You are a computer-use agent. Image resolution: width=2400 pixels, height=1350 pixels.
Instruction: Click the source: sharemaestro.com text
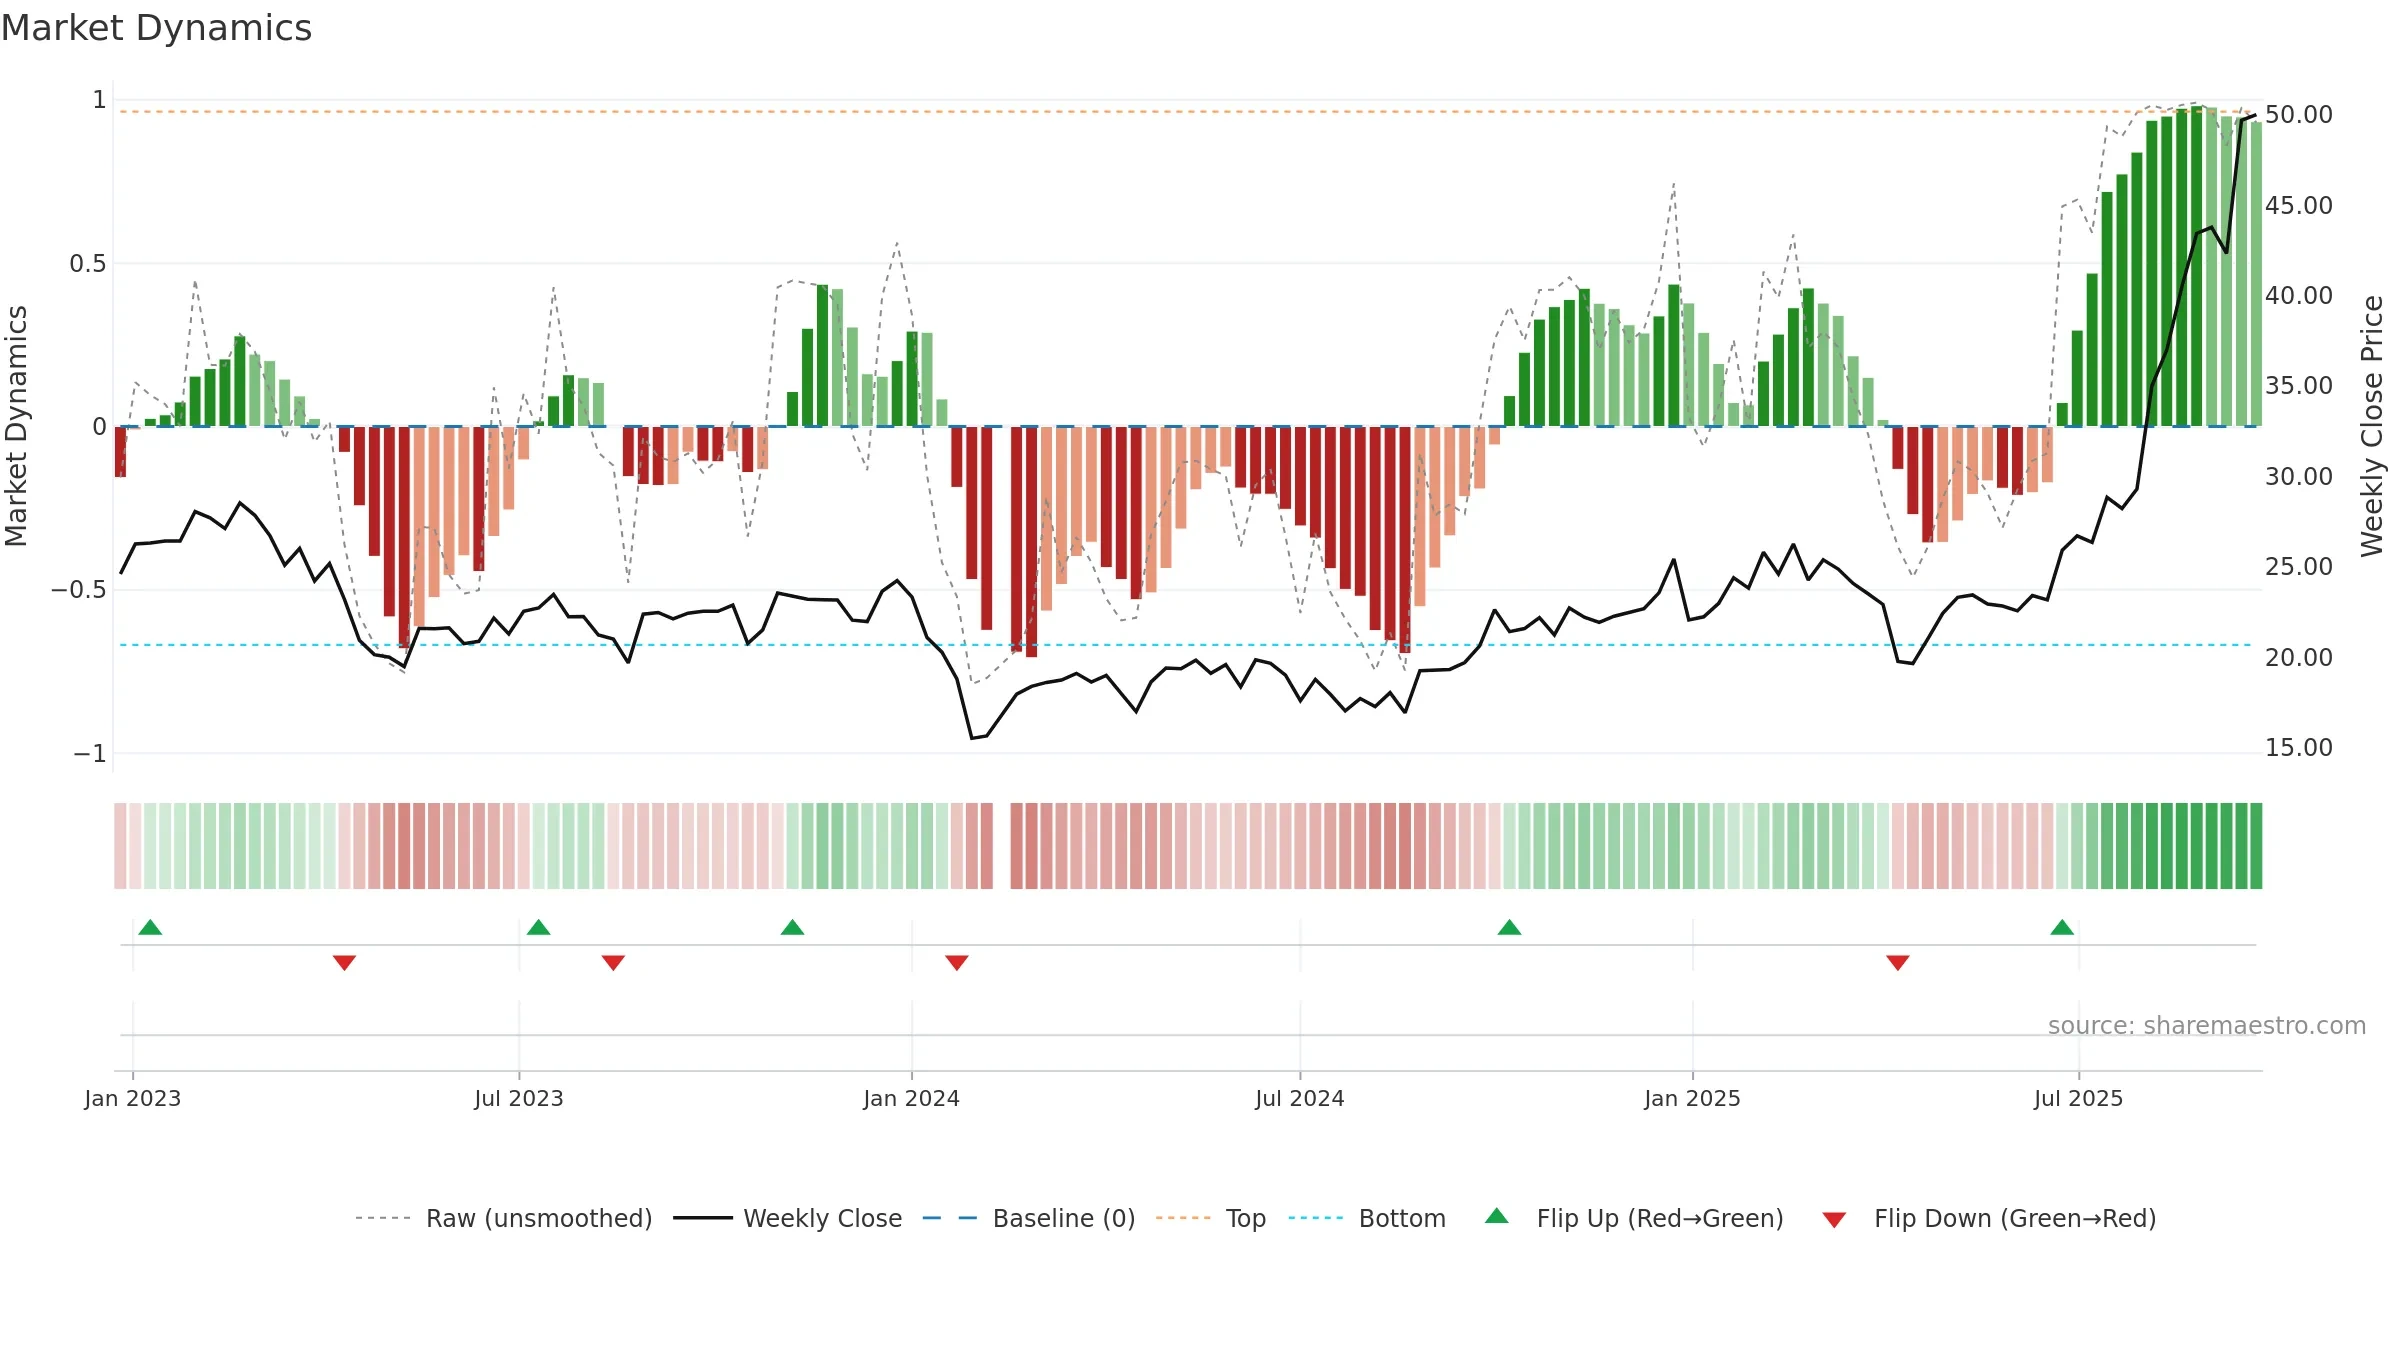2207,1026
